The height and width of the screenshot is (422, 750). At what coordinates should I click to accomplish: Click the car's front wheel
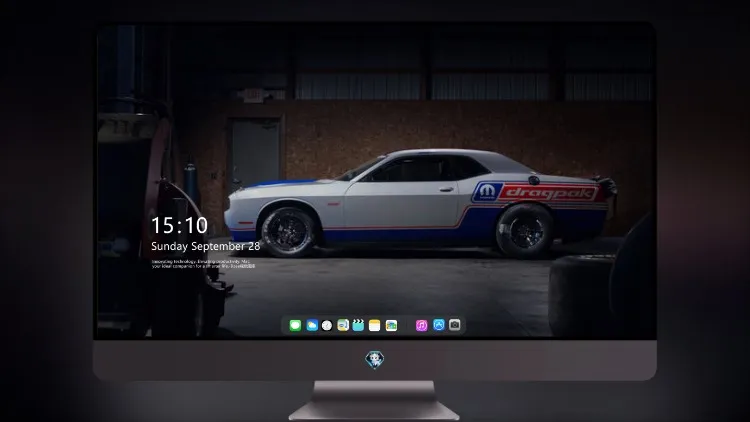288,232
